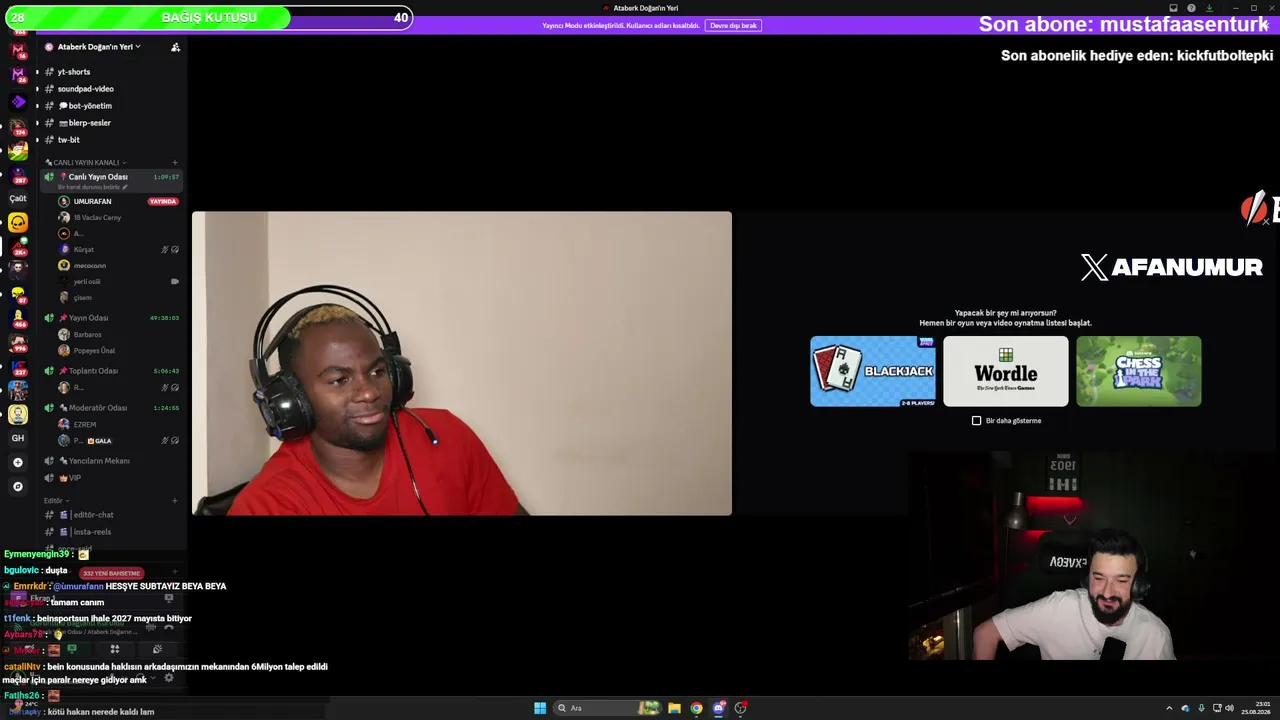Click the camera icon beside 'yerli osili'
The image size is (1280, 720).
pos(175,281)
